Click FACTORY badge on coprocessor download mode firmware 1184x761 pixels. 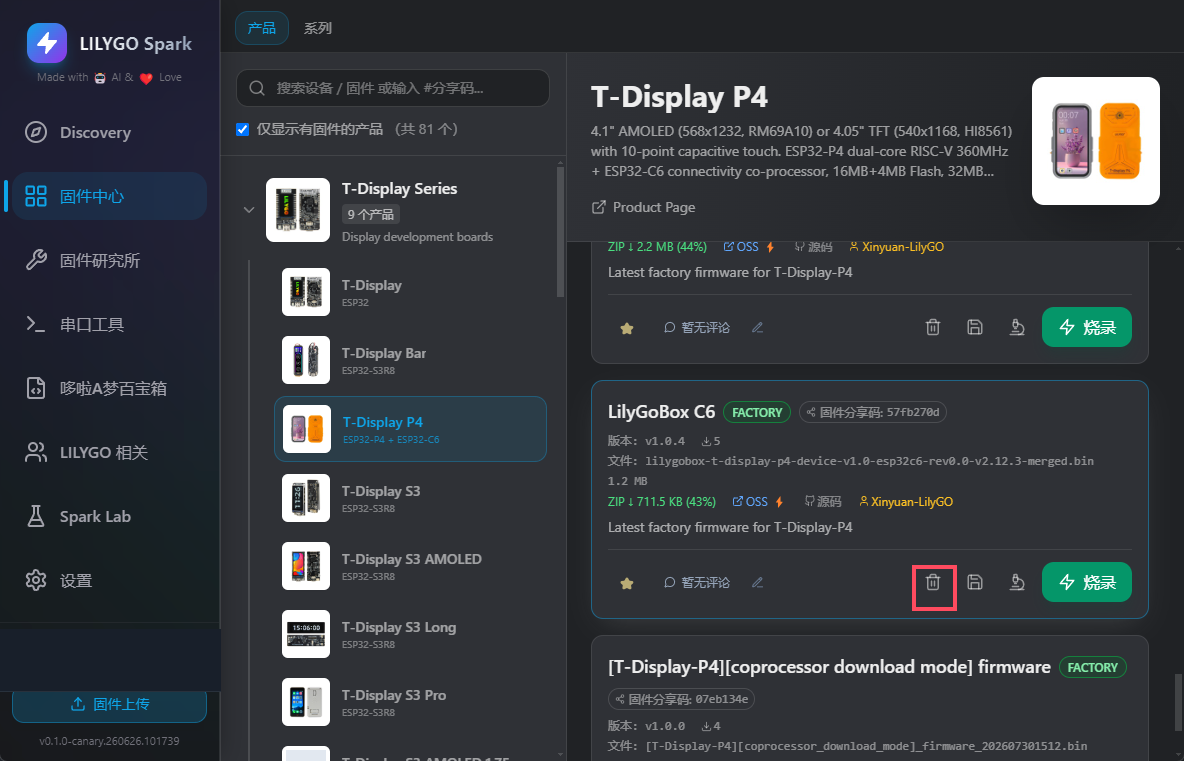pos(1092,667)
